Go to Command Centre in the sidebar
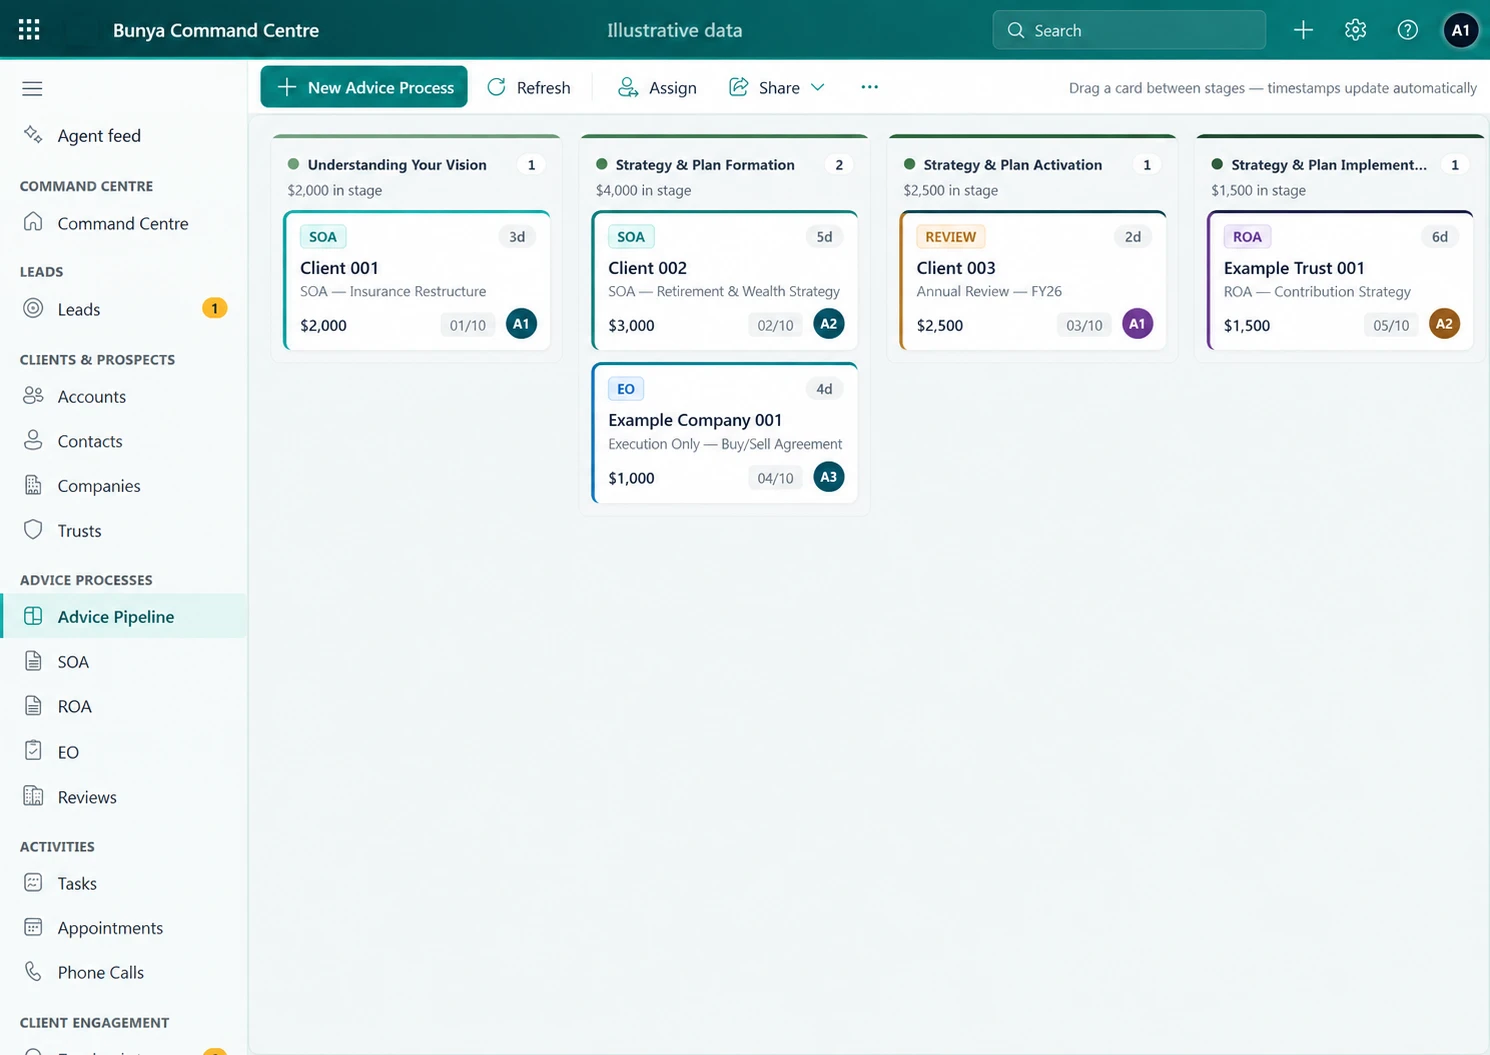 pyautogui.click(x=124, y=223)
